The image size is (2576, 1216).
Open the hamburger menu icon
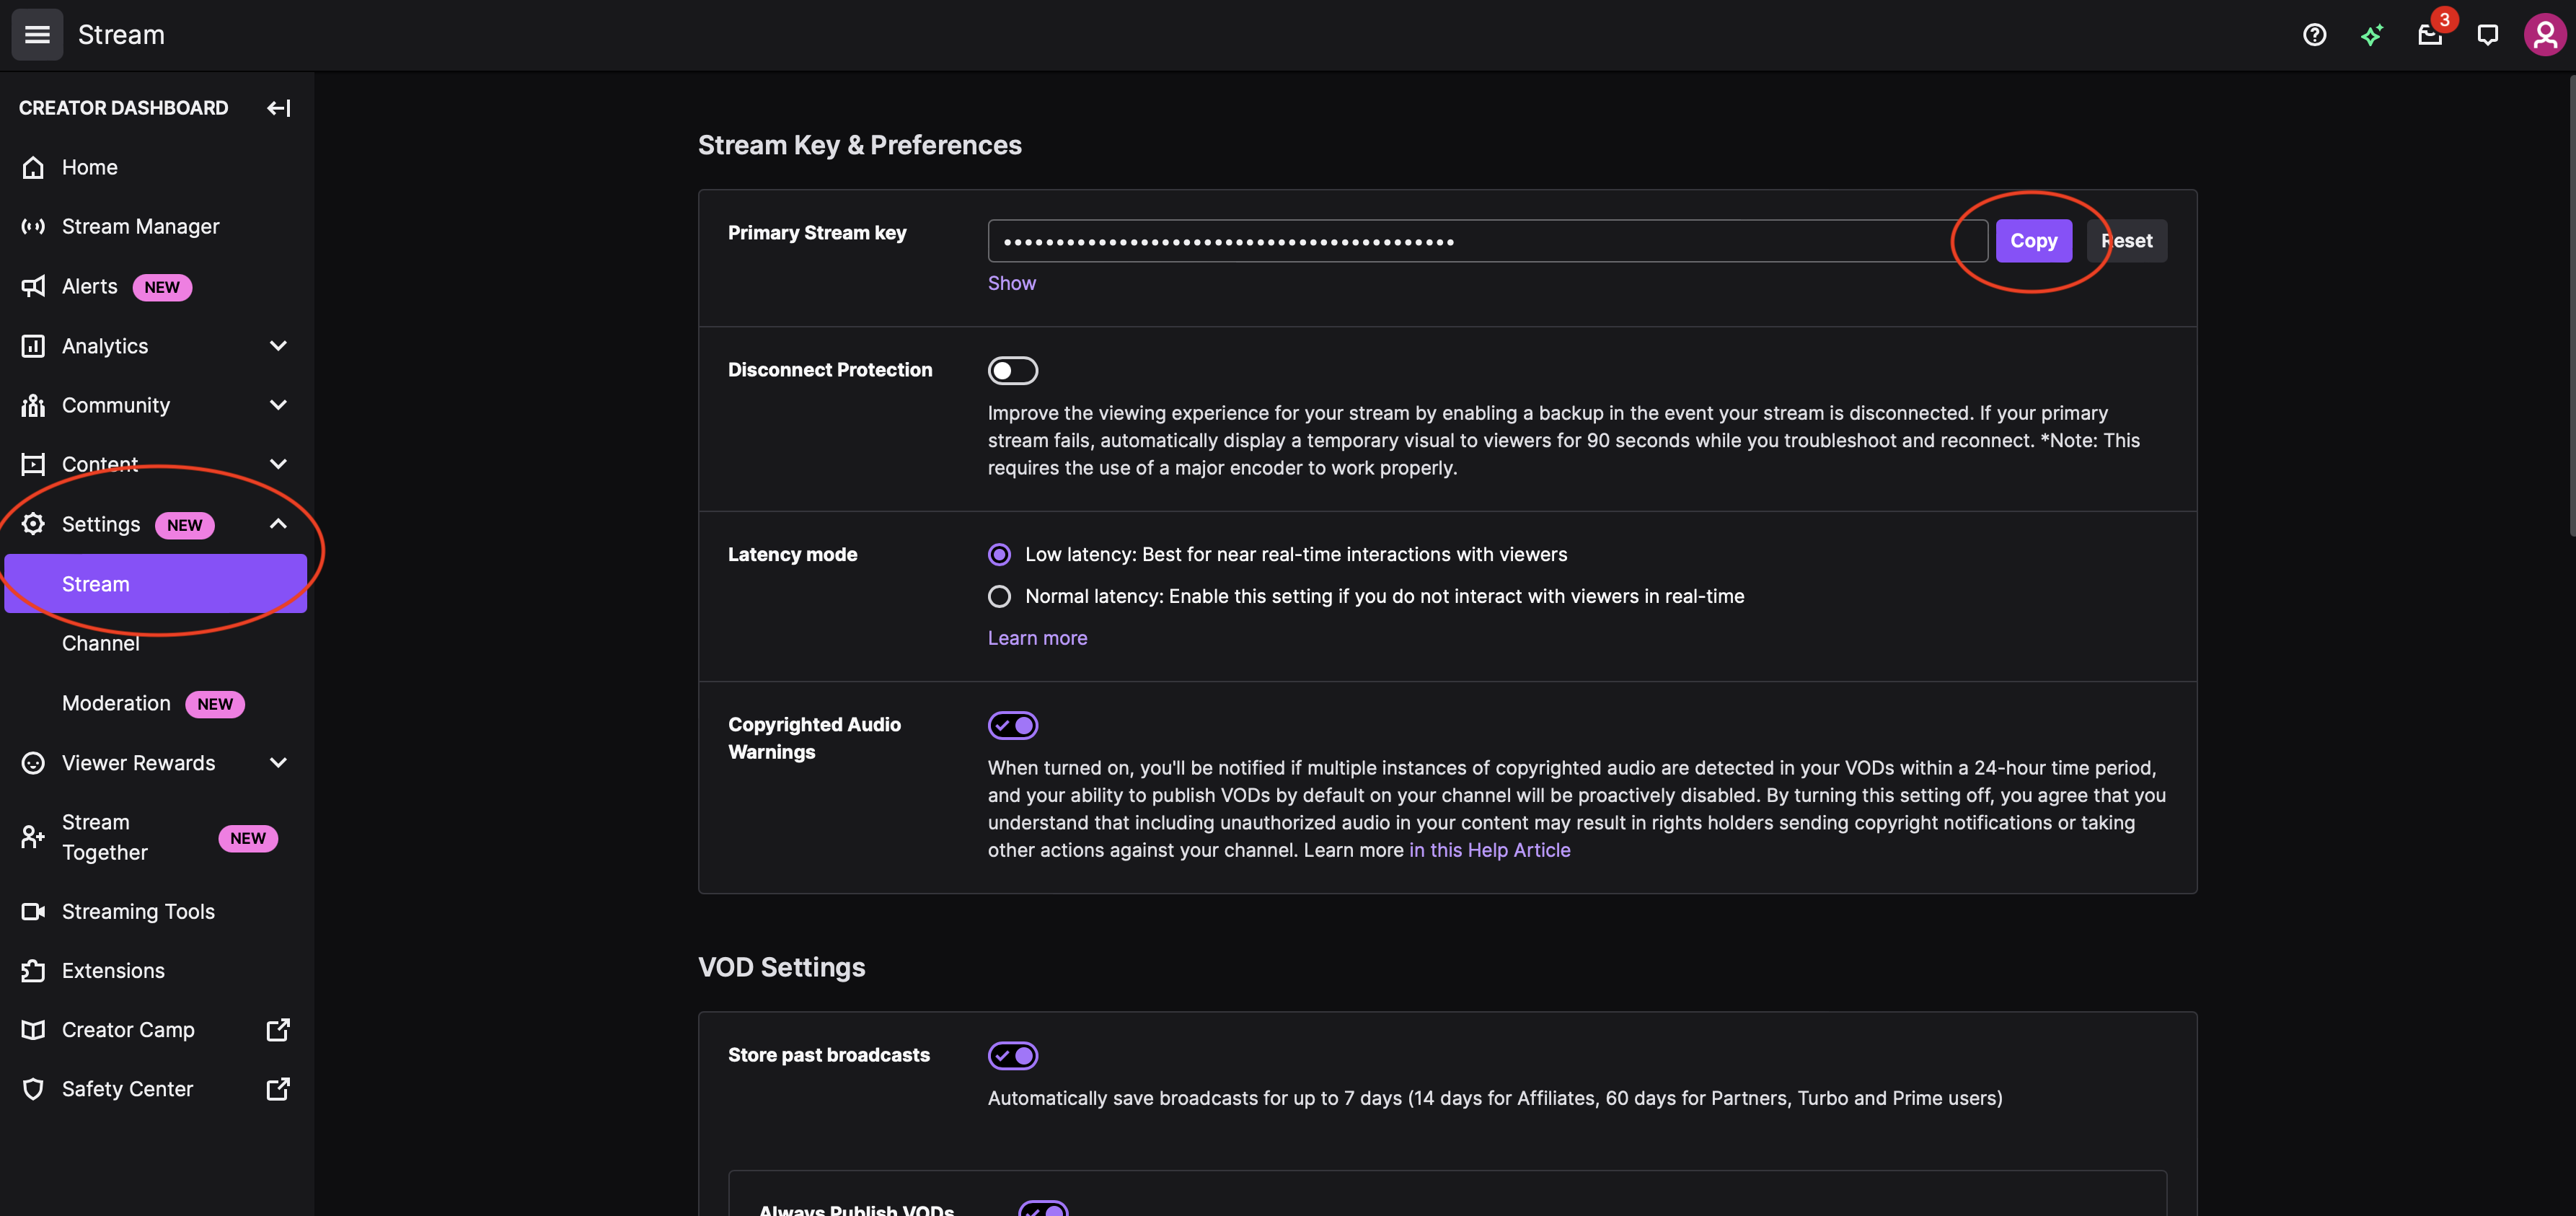click(37, 35)
